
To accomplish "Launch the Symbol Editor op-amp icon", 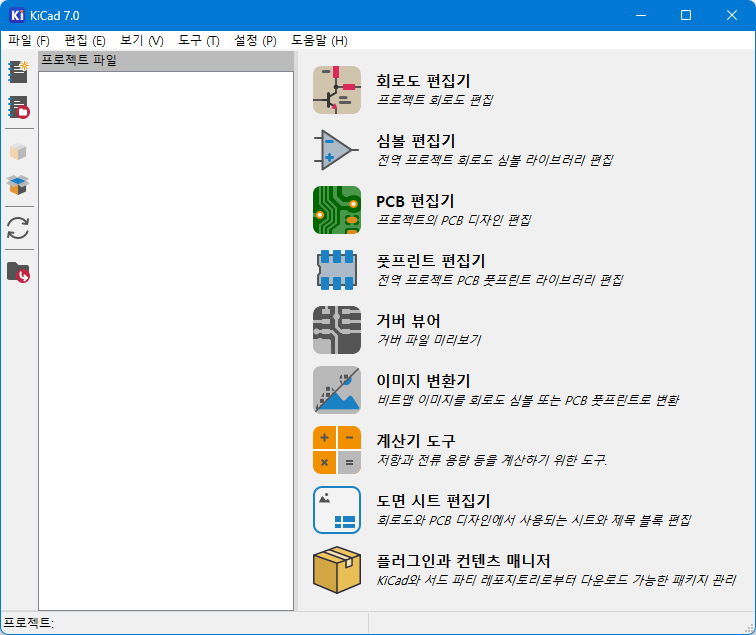I will pyautogui.click(x=337, y=150).
